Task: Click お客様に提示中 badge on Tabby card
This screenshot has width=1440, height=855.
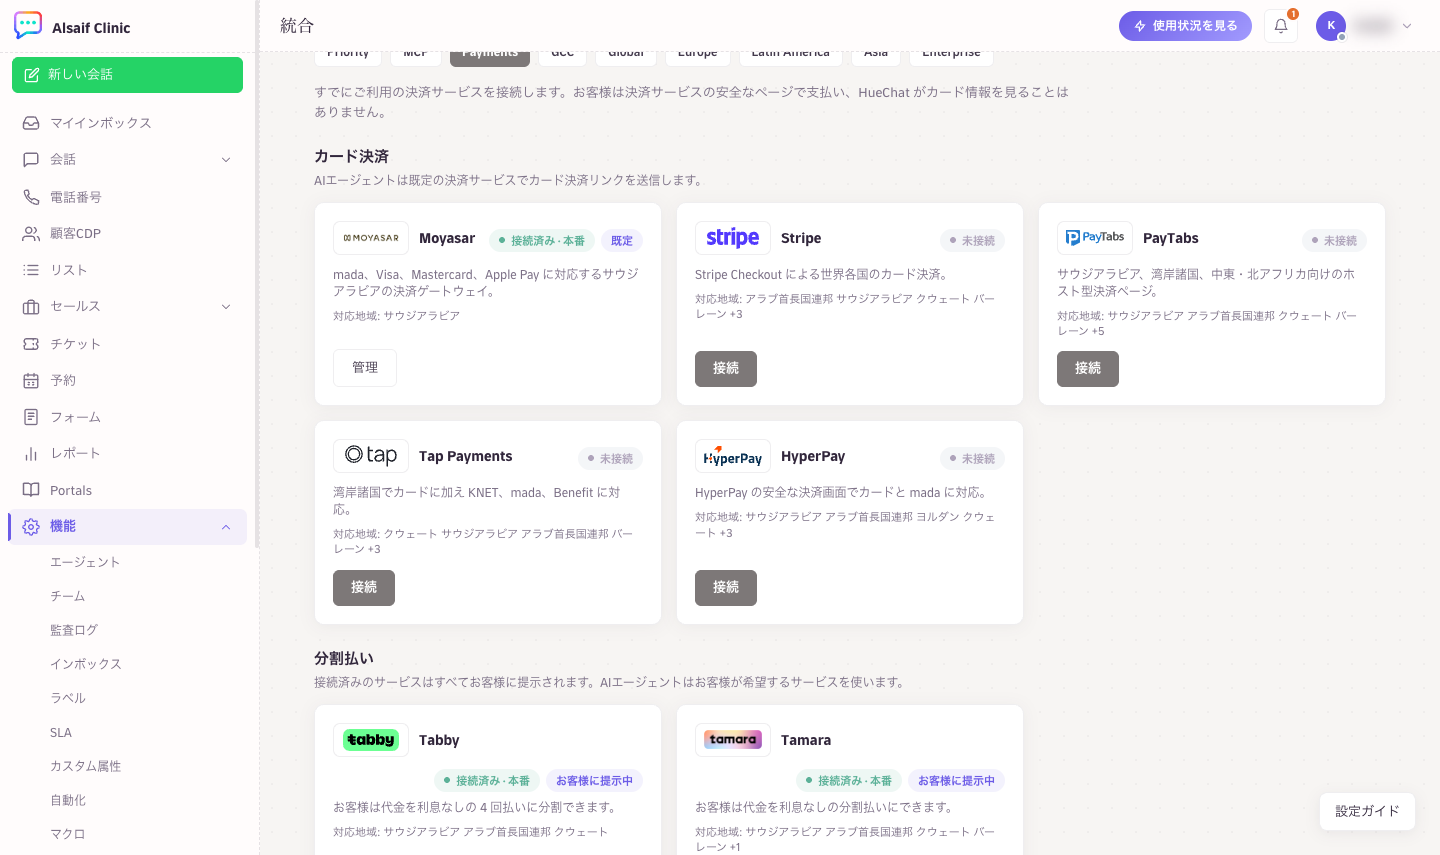Action: pos(594,781)
